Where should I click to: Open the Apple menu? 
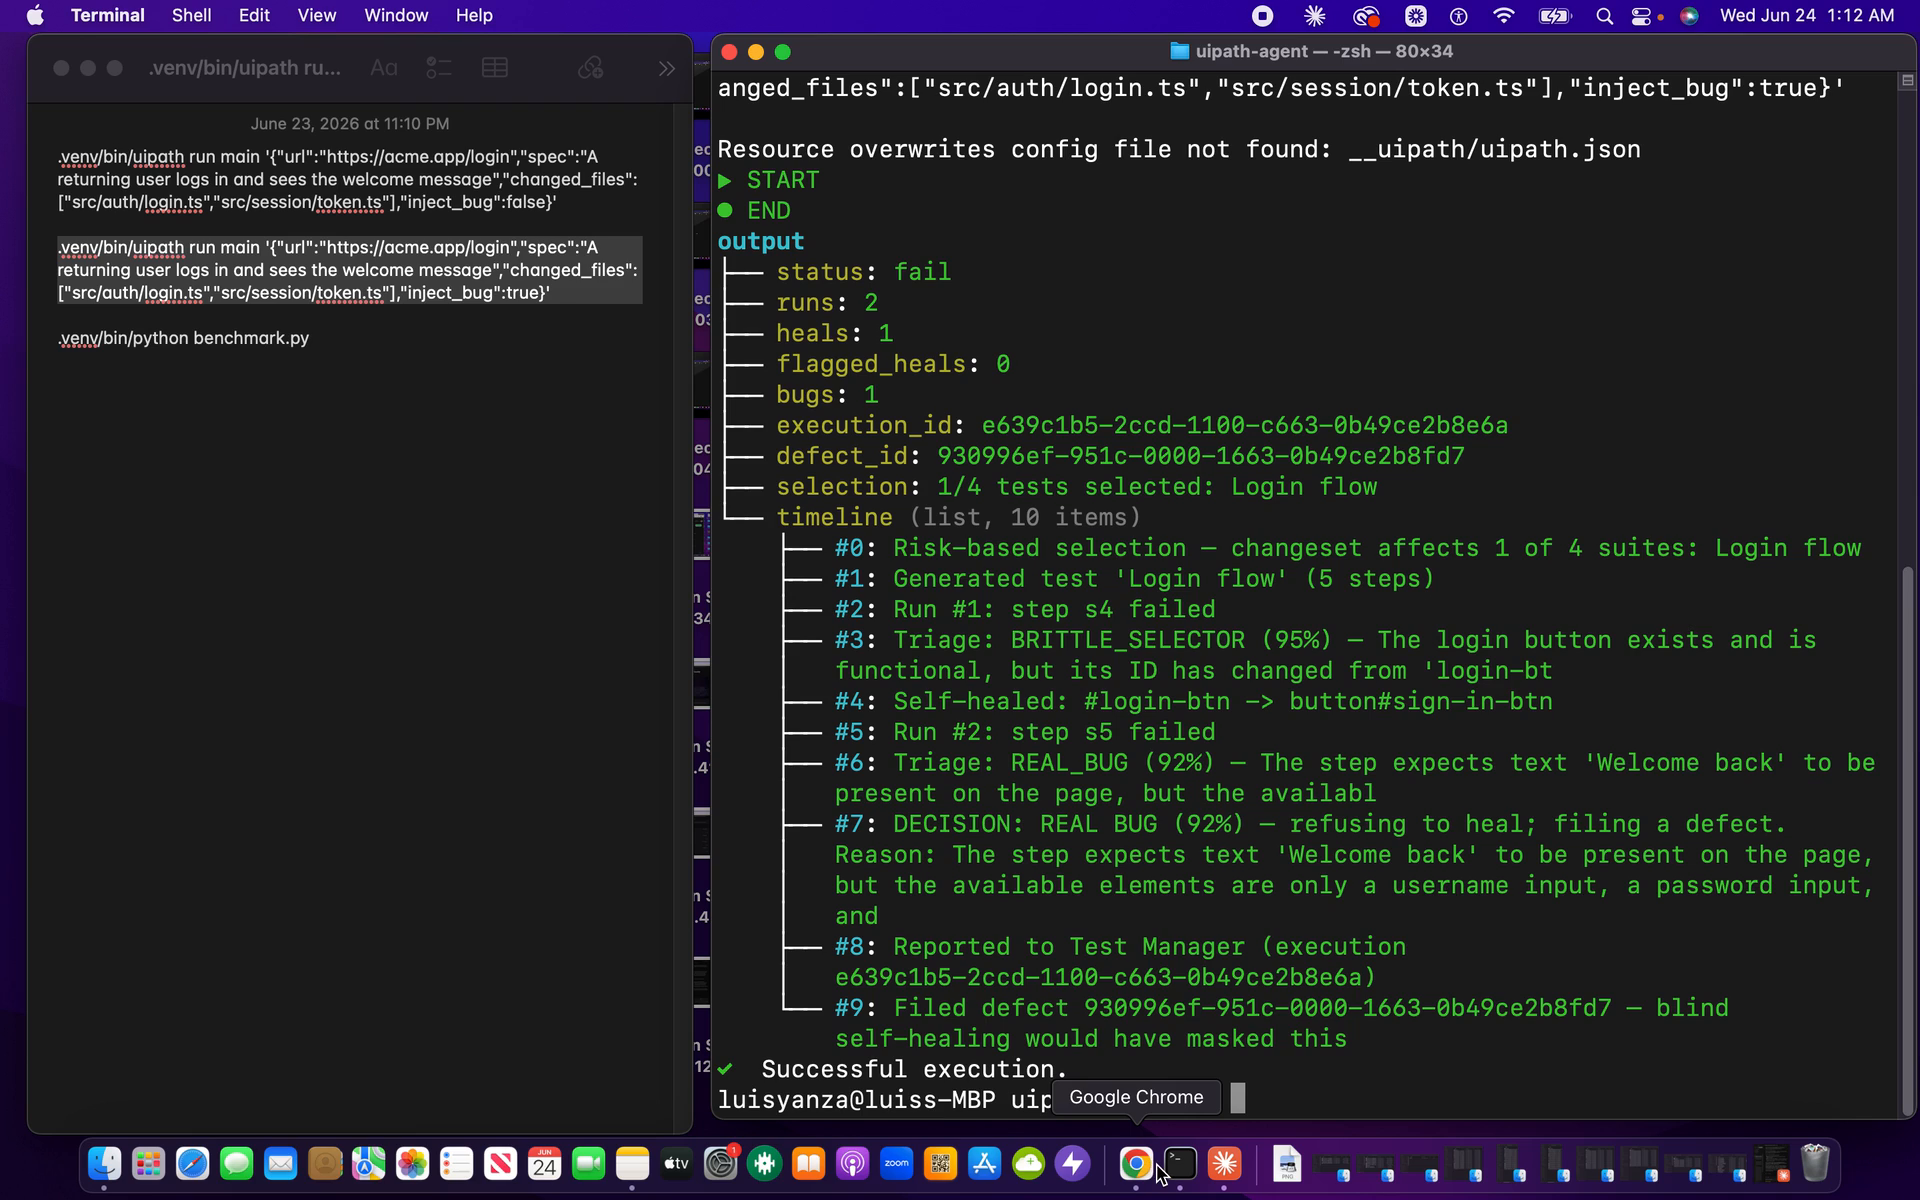click(35, 15)
